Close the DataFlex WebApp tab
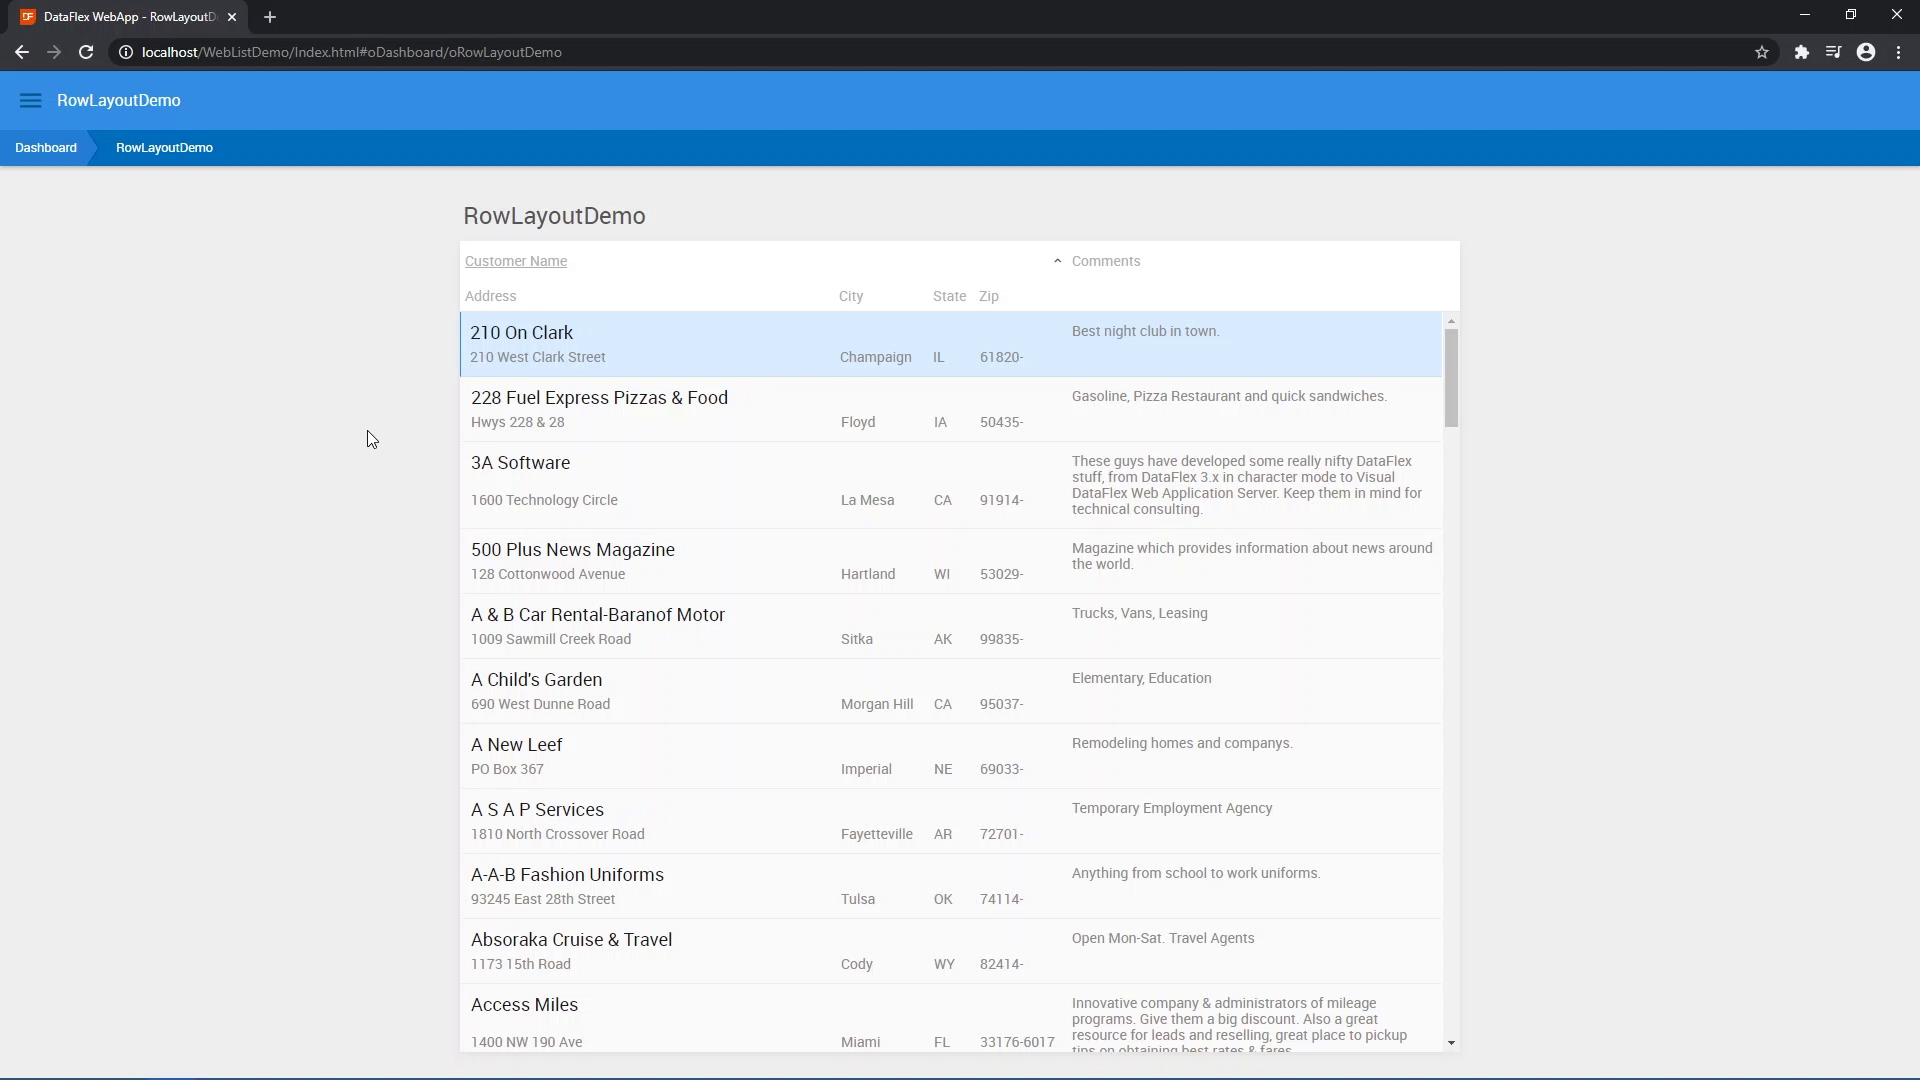The width and height of the screenshot is (1920, 1080). (x=232, y=17)
